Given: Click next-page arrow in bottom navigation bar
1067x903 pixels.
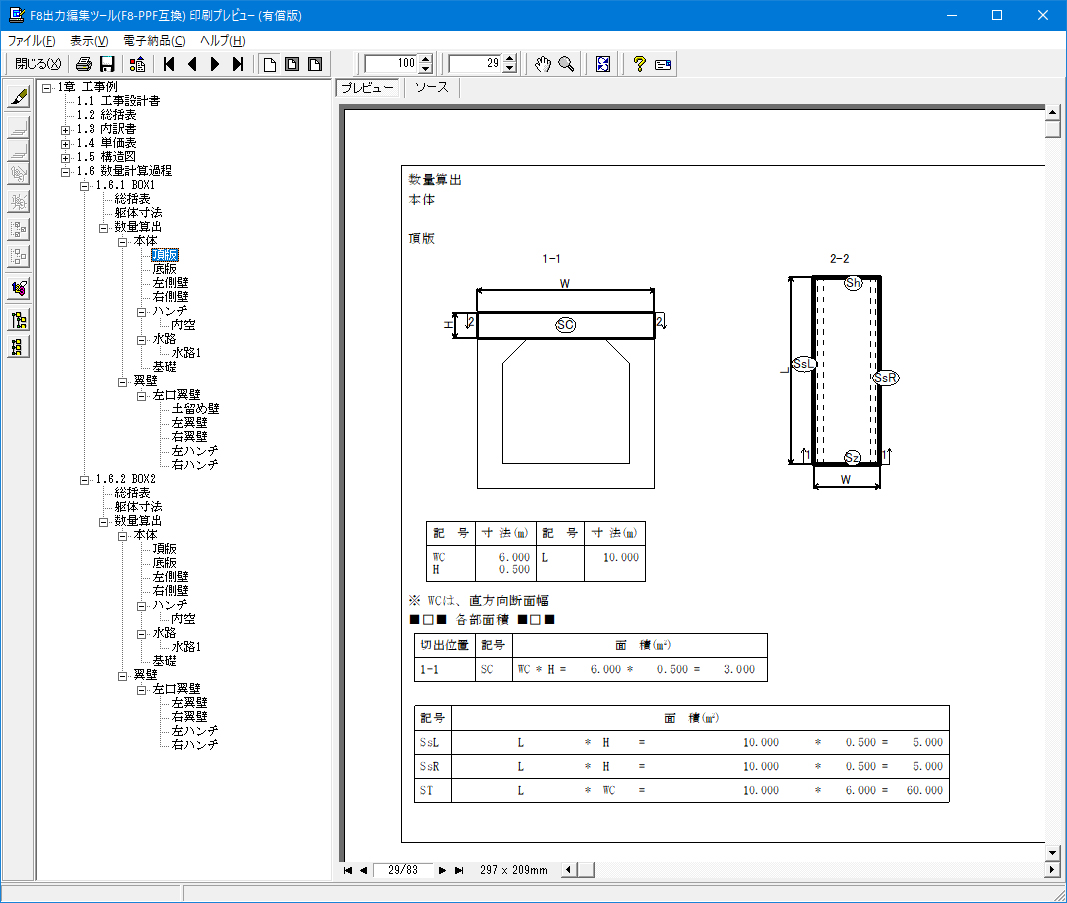Looking at the screenshot, I should [x=442, y=870].
